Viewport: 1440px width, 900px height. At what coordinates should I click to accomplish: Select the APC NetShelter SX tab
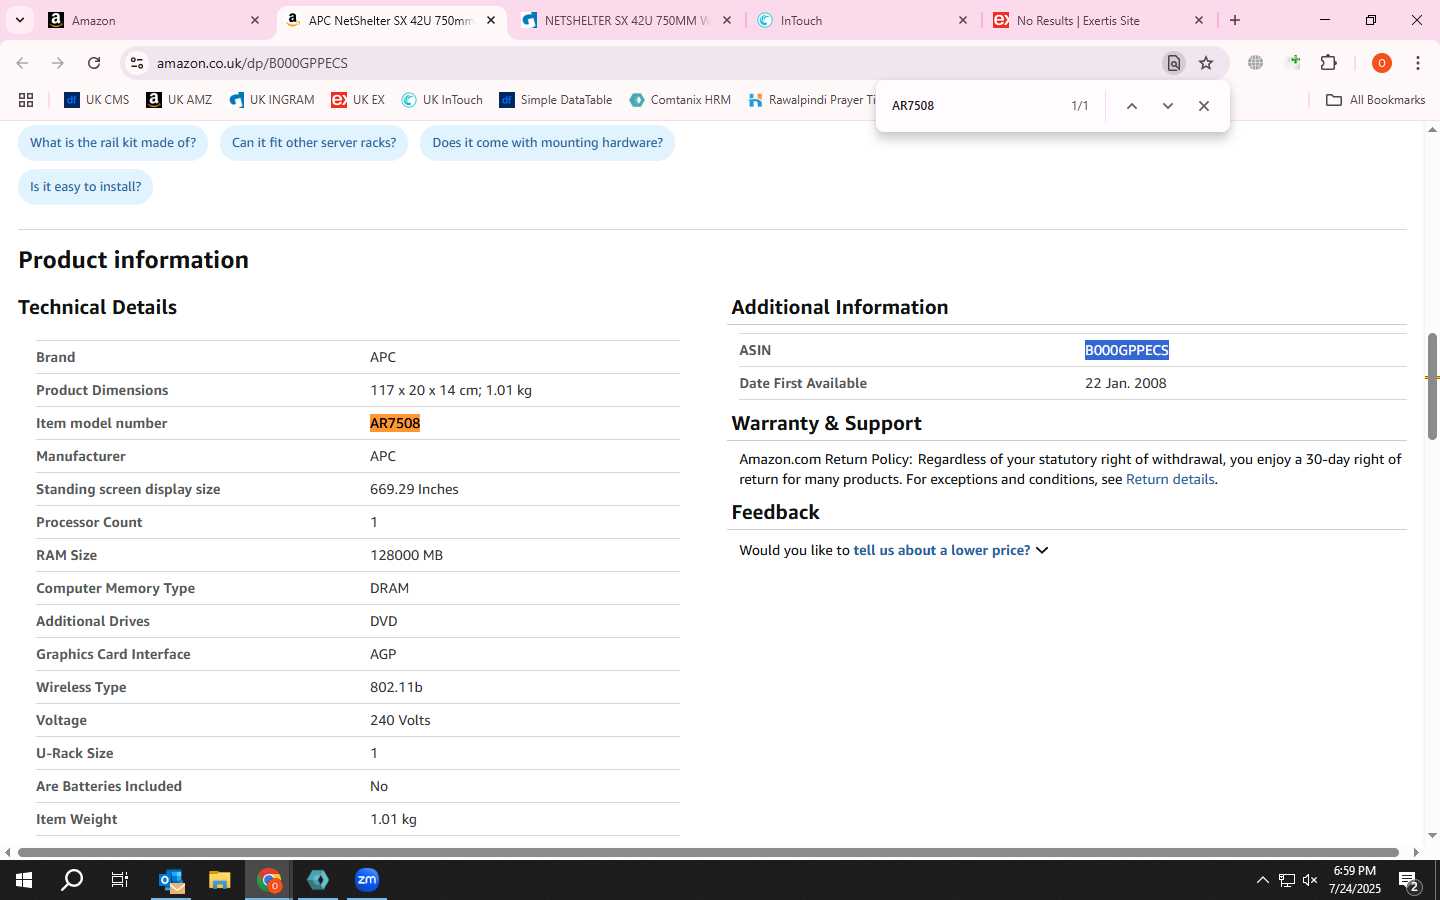point(390,20)
